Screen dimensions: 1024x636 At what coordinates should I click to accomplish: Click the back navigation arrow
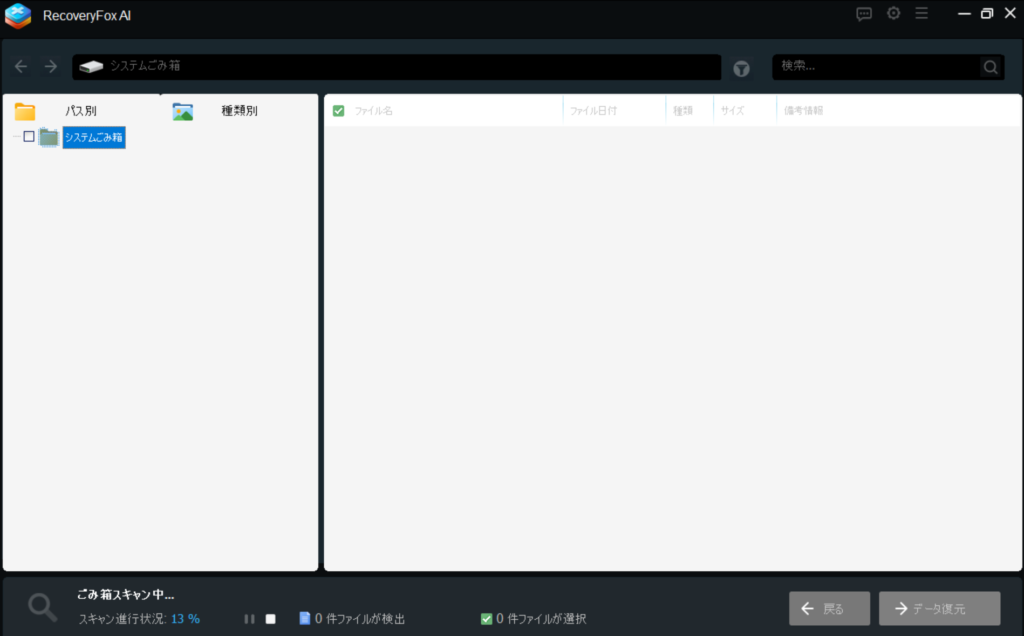(21, 67)
